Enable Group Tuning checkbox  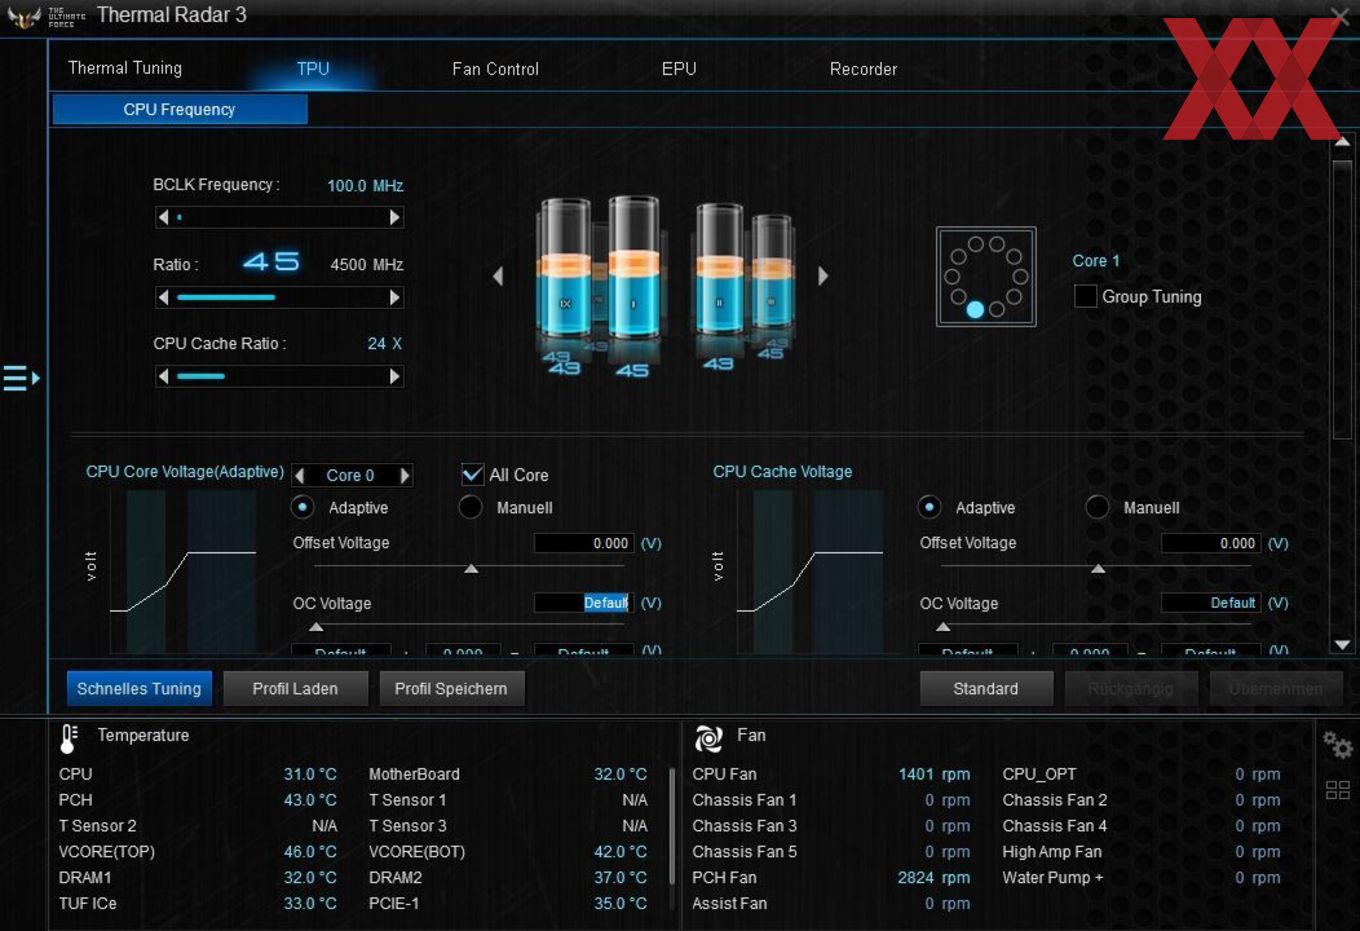1085,296
